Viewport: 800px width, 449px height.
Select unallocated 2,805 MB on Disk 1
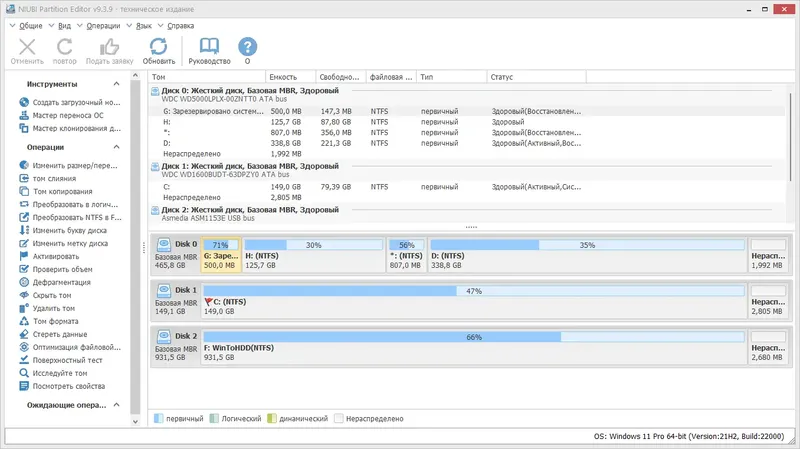point(768,301)
